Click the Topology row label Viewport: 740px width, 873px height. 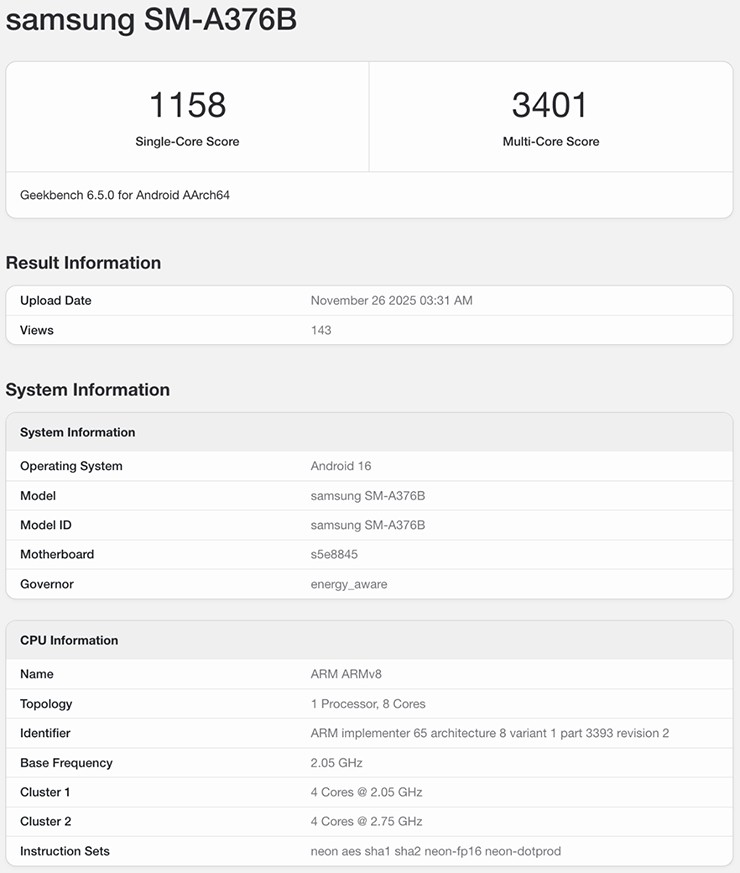click(x=46, y=704)
